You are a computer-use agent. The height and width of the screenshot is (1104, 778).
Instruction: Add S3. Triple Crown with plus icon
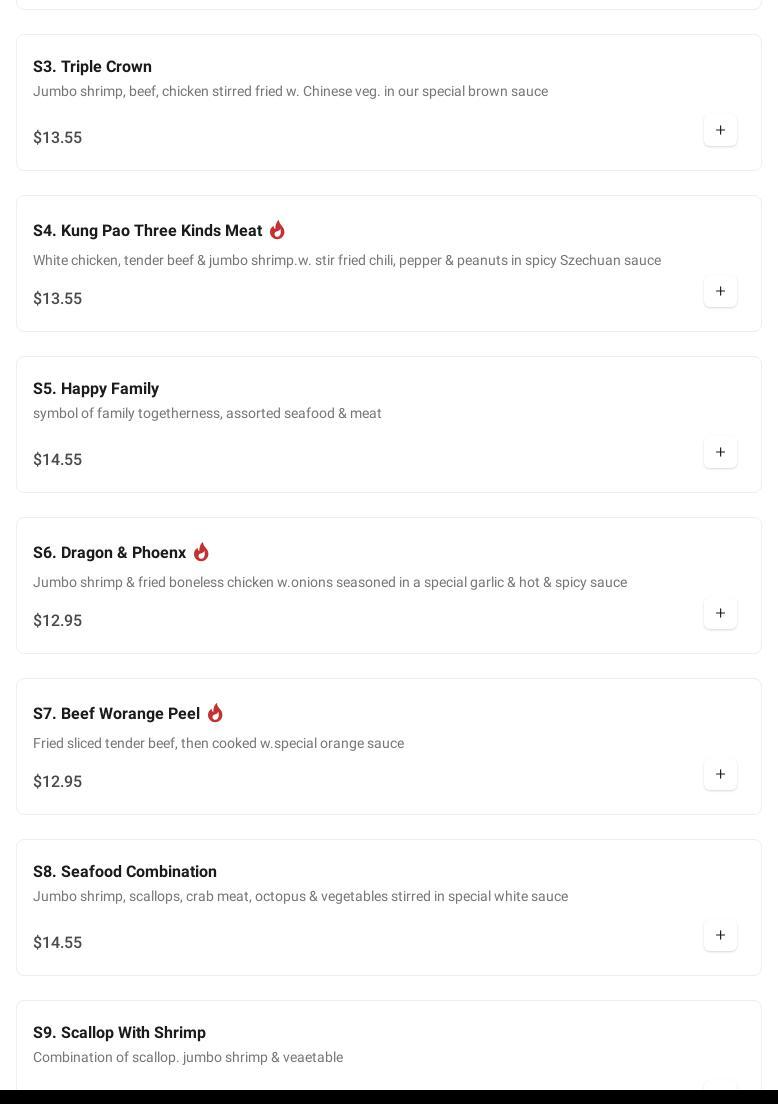(x=720, y=130)
